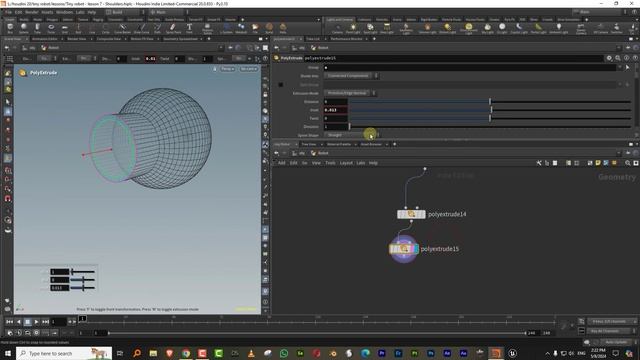
Task: Click the network editor find icon
Action: [x=628, y=163]
